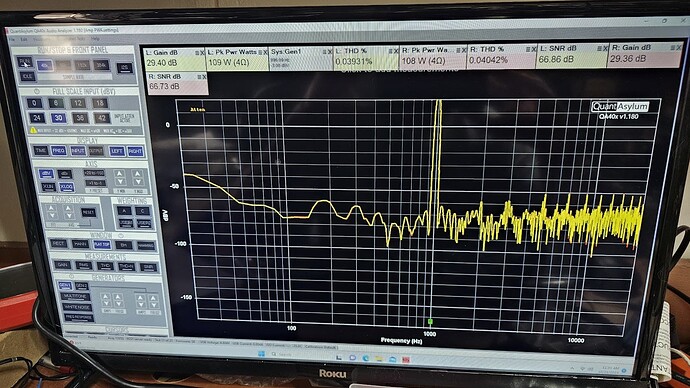Viewport: 690px width, 388px height.
Task: Add the SNR measurement
Action: (149, 267)
